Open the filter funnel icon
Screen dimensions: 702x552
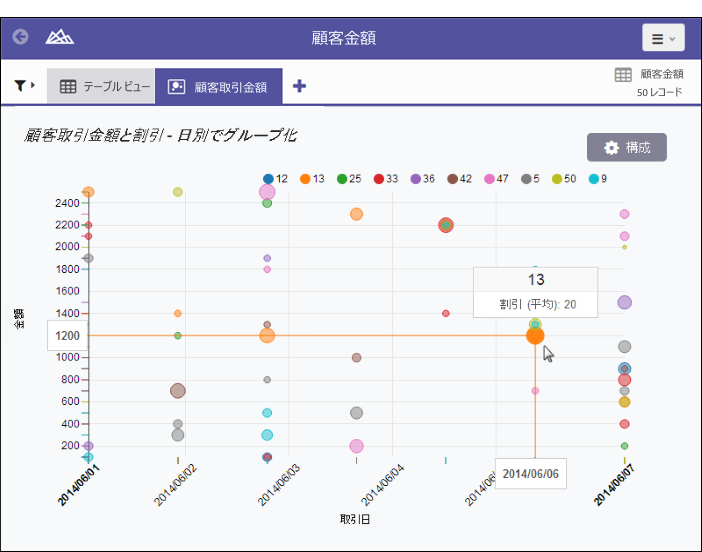(x=20, y=86)
